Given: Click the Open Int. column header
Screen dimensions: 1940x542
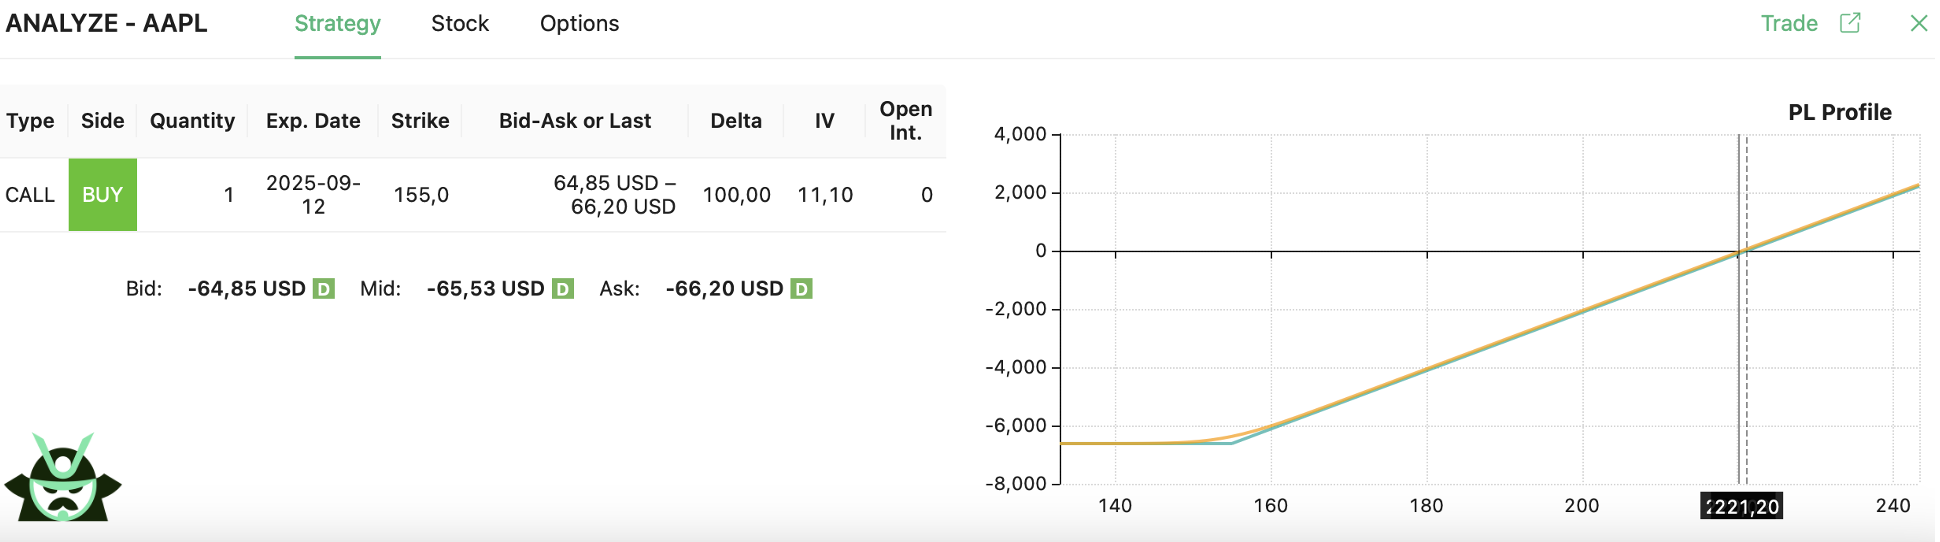Looking at the screenshot, I should [905, 121].
